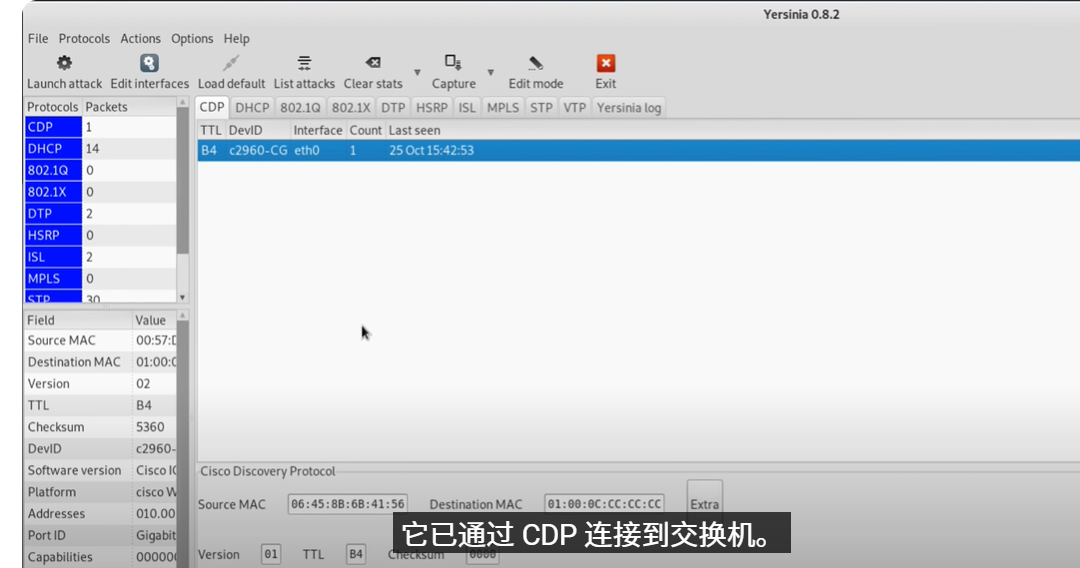This screenshot has width=1080, height=568.
Task: Expand the Capture dropdown arrow
Action: coord(490,72)
